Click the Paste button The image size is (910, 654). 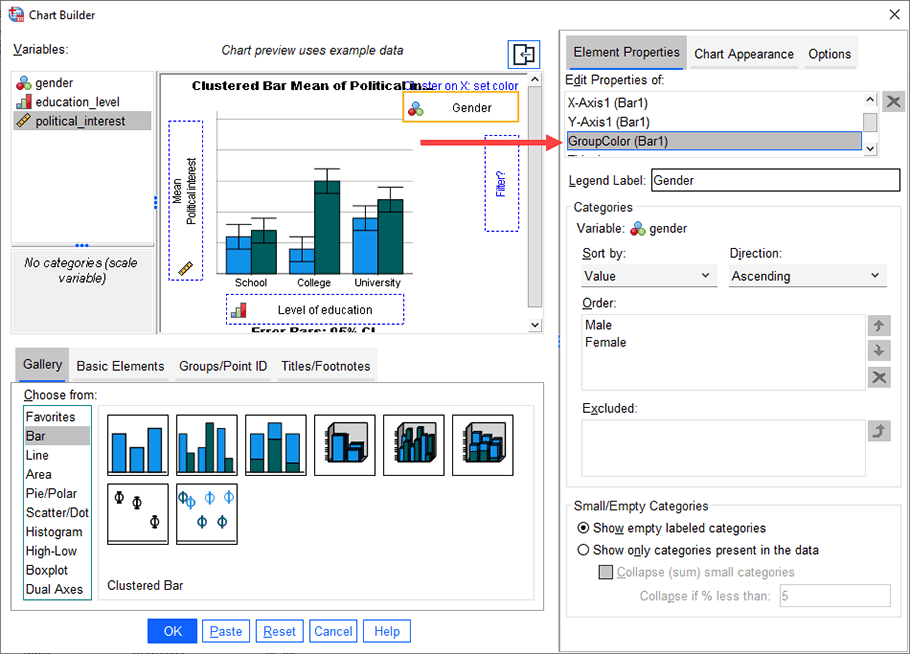click(x=226, y=630)
